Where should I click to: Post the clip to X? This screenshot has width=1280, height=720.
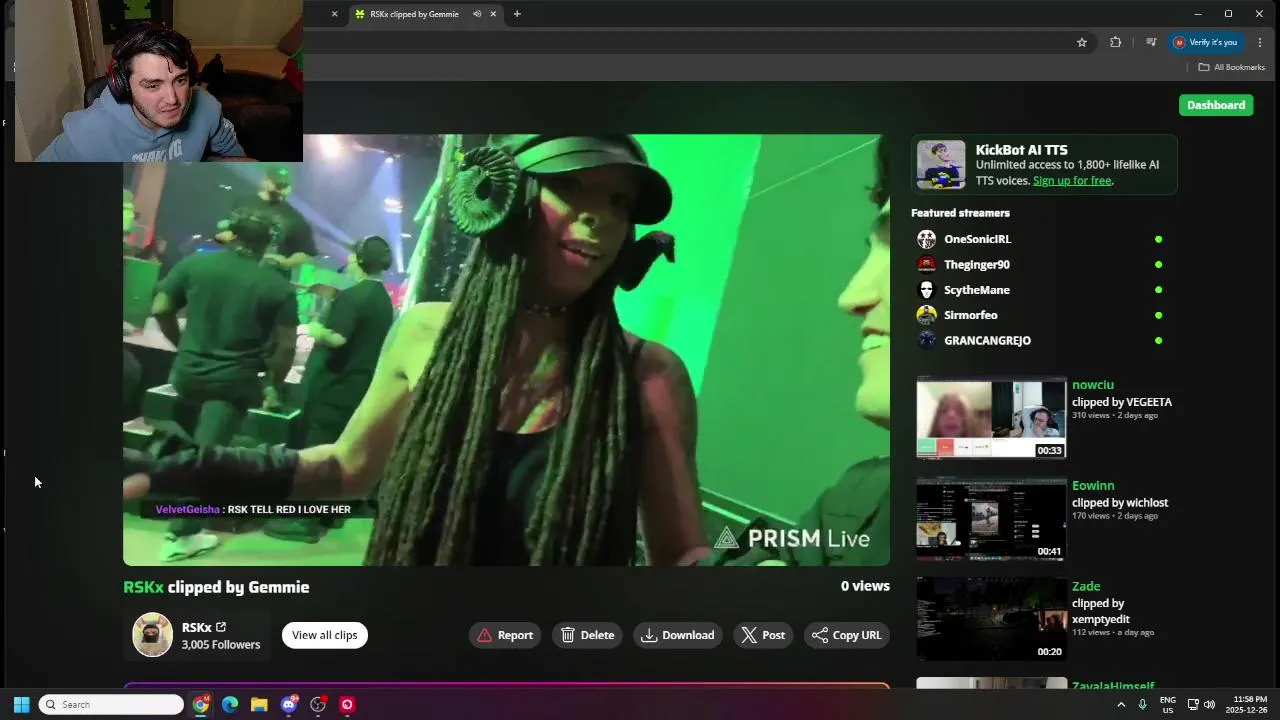(763, 635)
